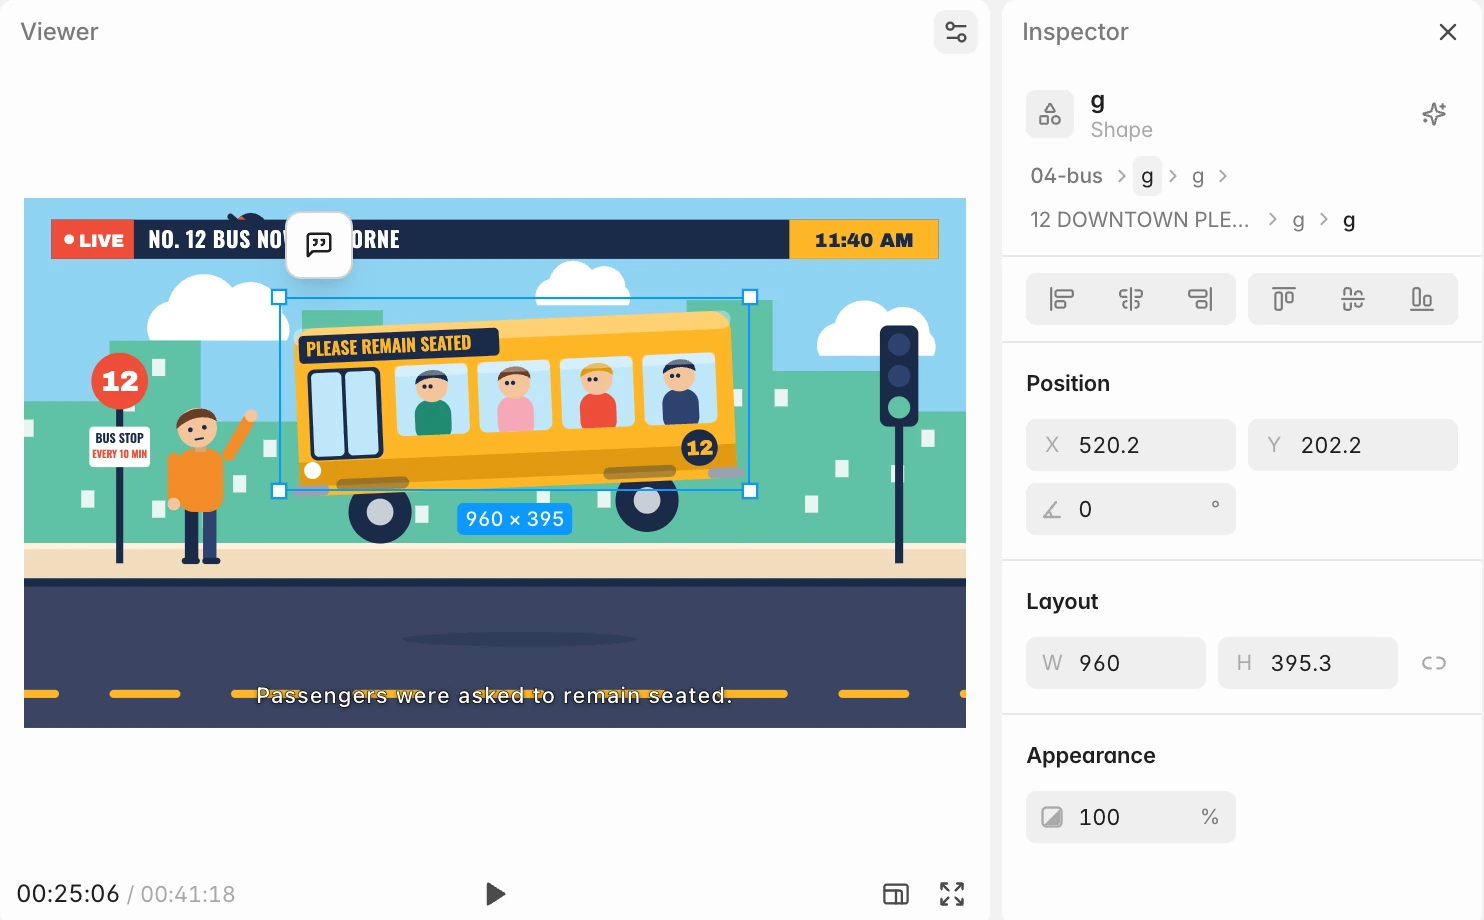Click the height H field
Screen dimensions: 1484x920
tap(1308, 663)
